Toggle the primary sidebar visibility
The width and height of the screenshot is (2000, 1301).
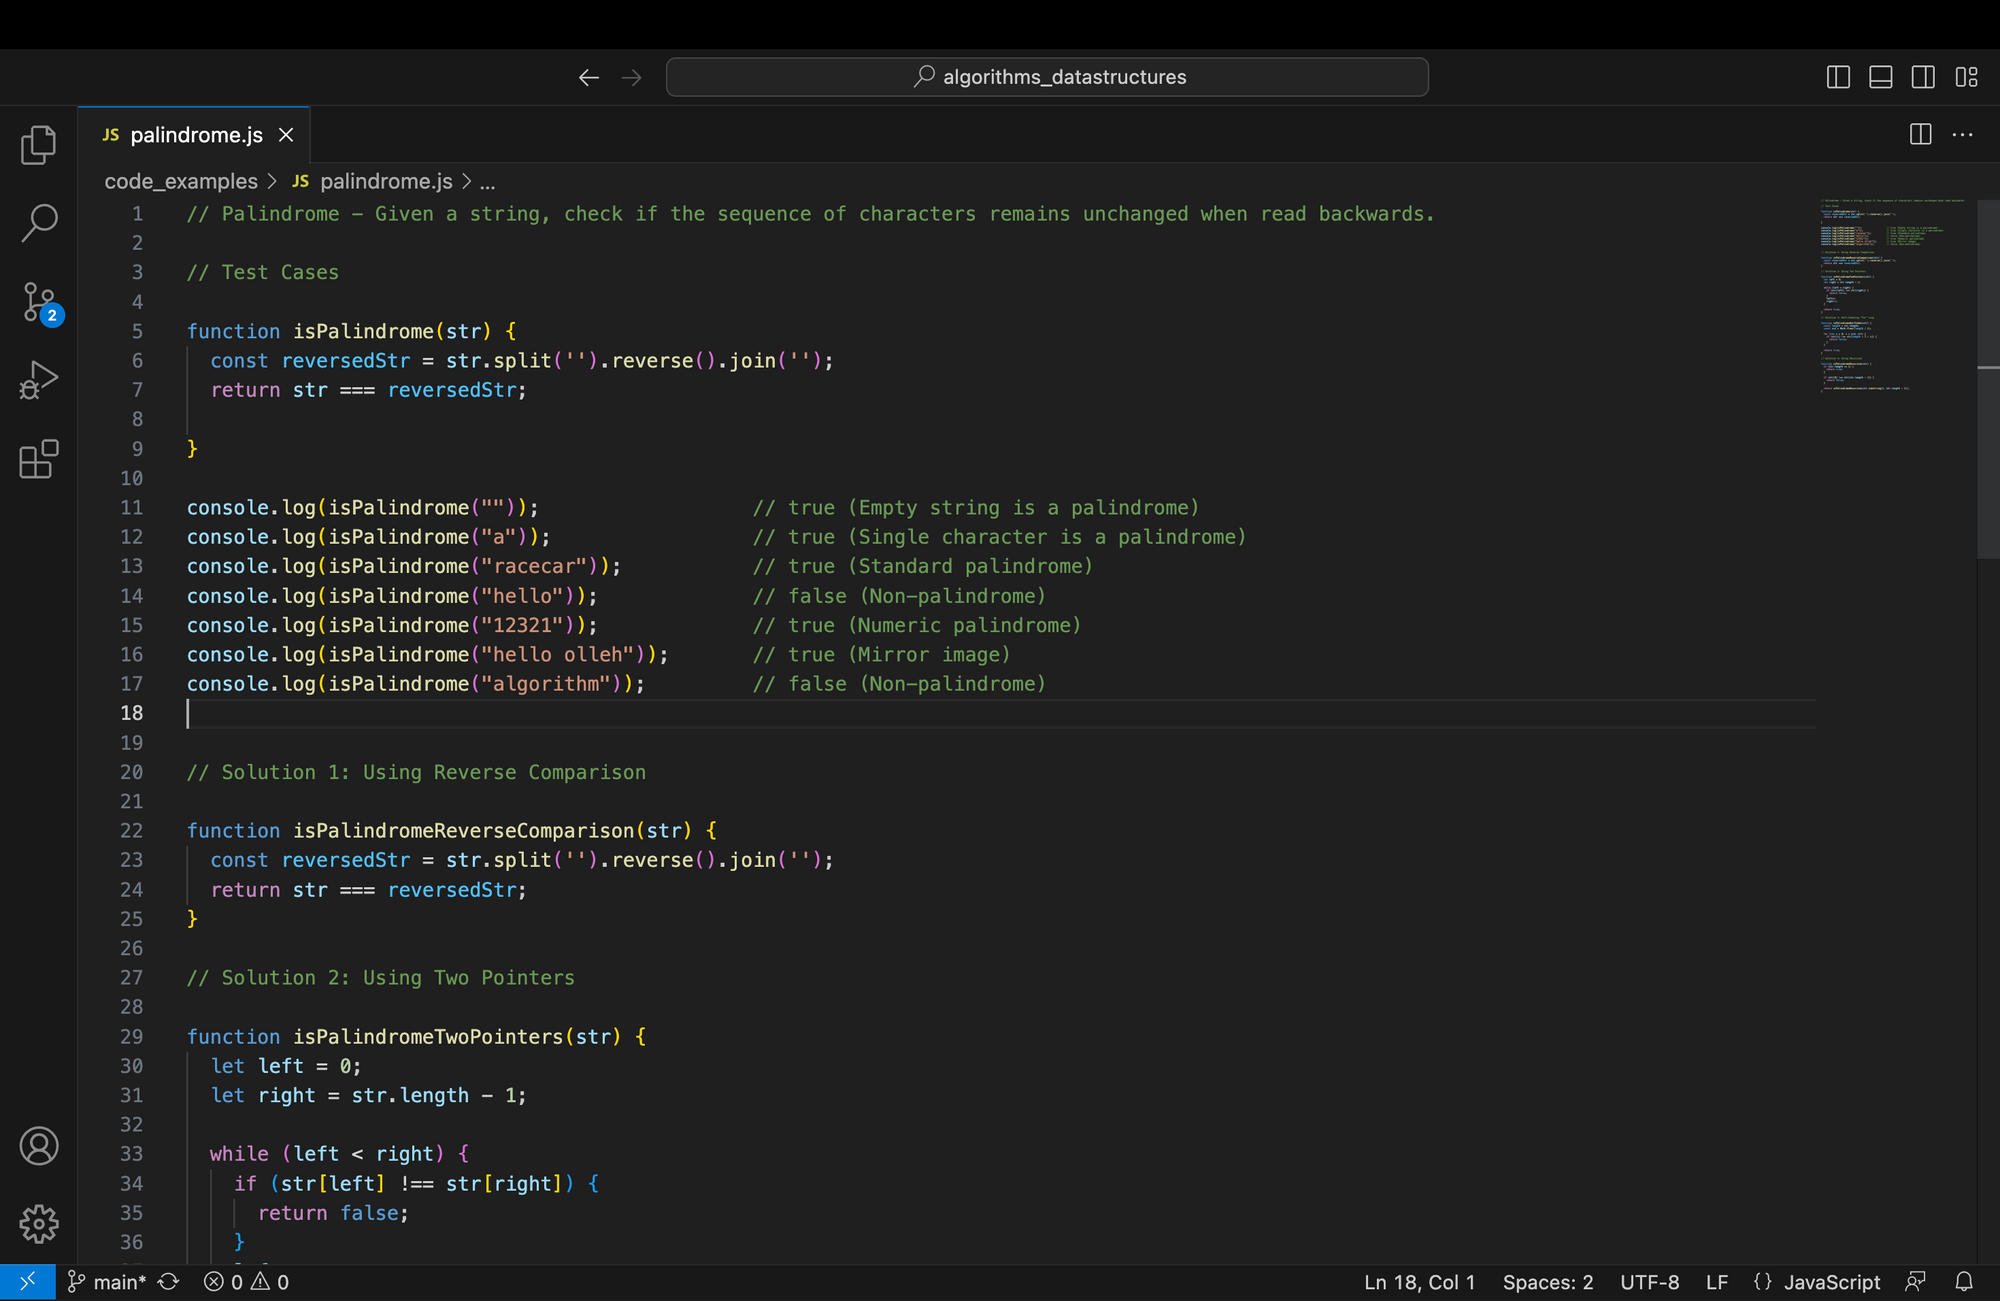coord(1837,77)
